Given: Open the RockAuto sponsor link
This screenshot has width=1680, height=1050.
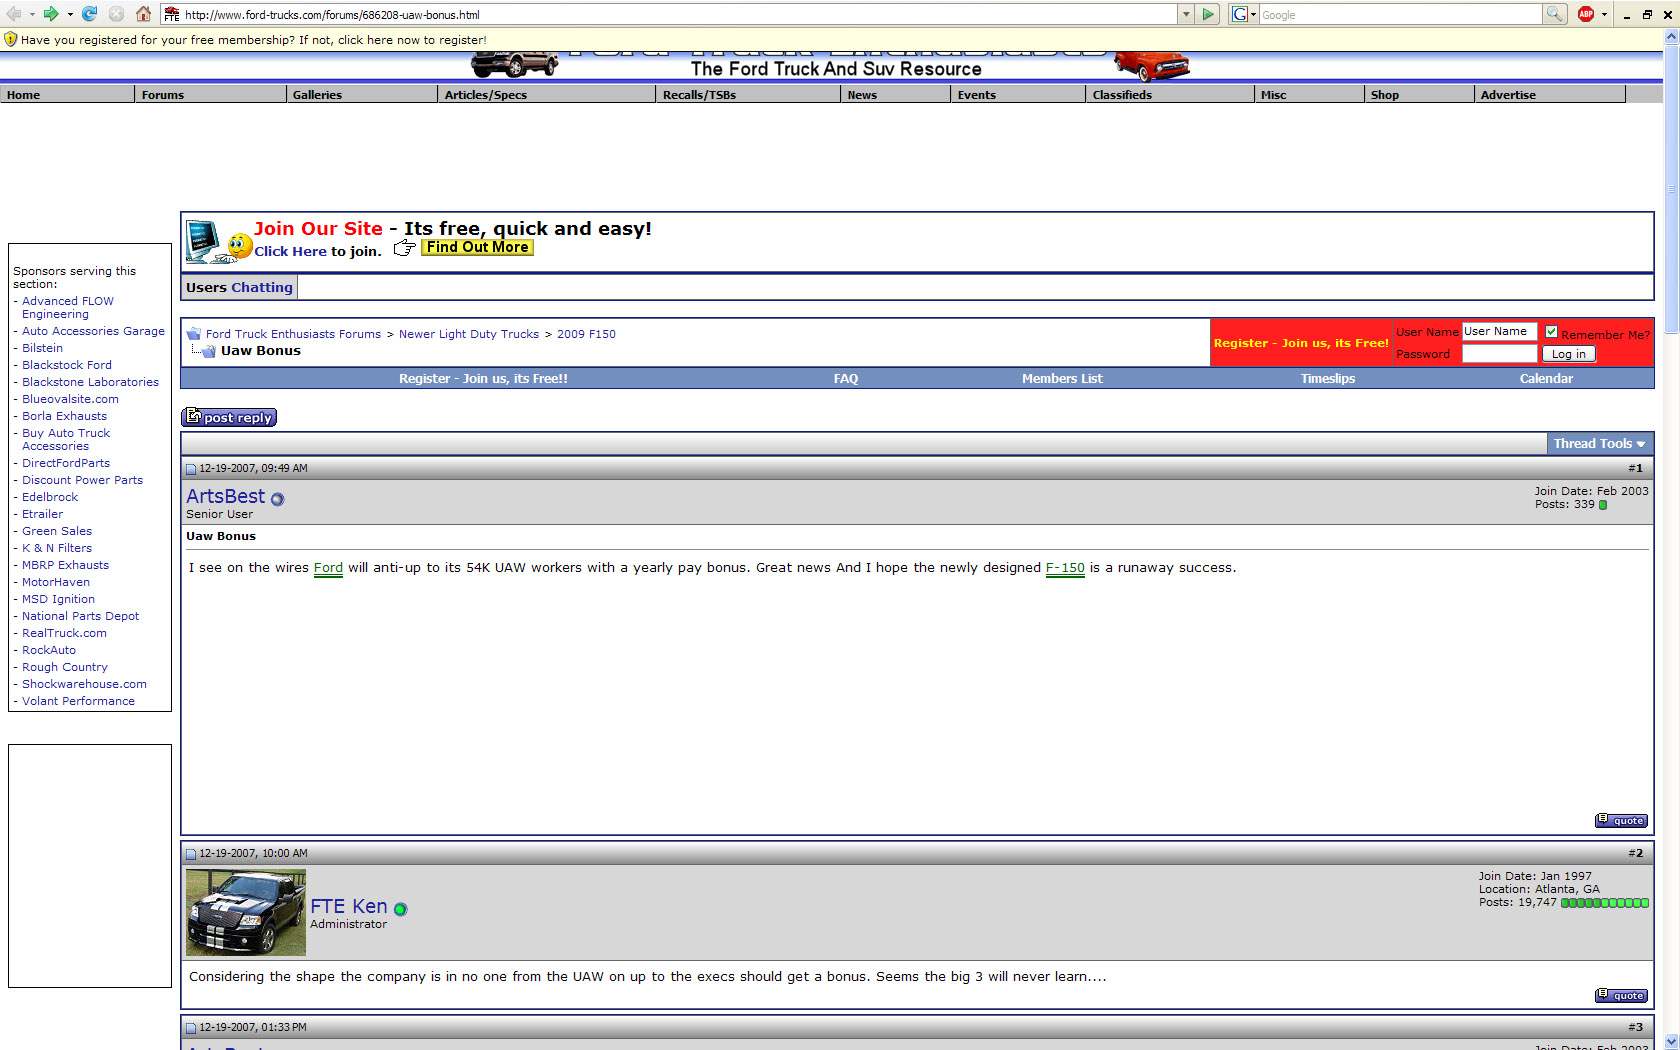Looking at the screenshot, I should (49, 650).
